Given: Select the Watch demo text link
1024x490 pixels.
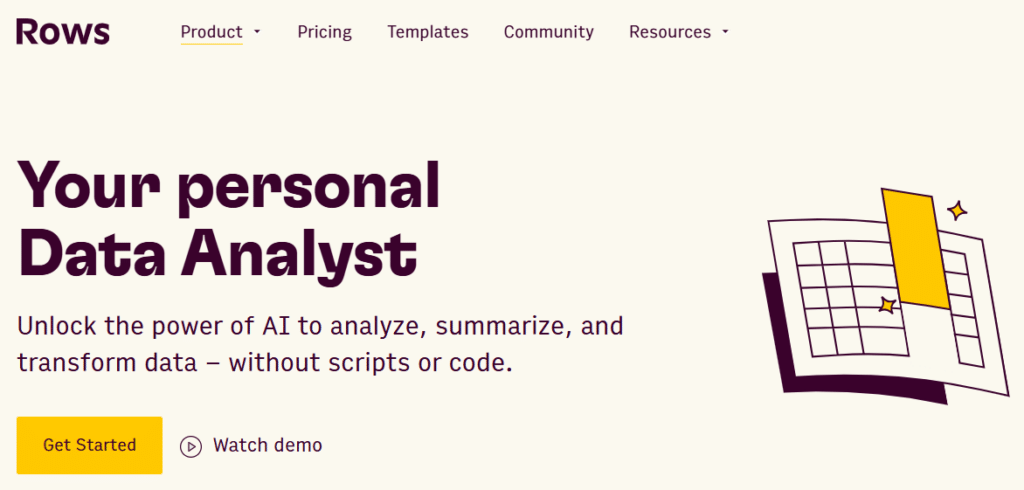Looking at the screenshot, I should (268, 446).
